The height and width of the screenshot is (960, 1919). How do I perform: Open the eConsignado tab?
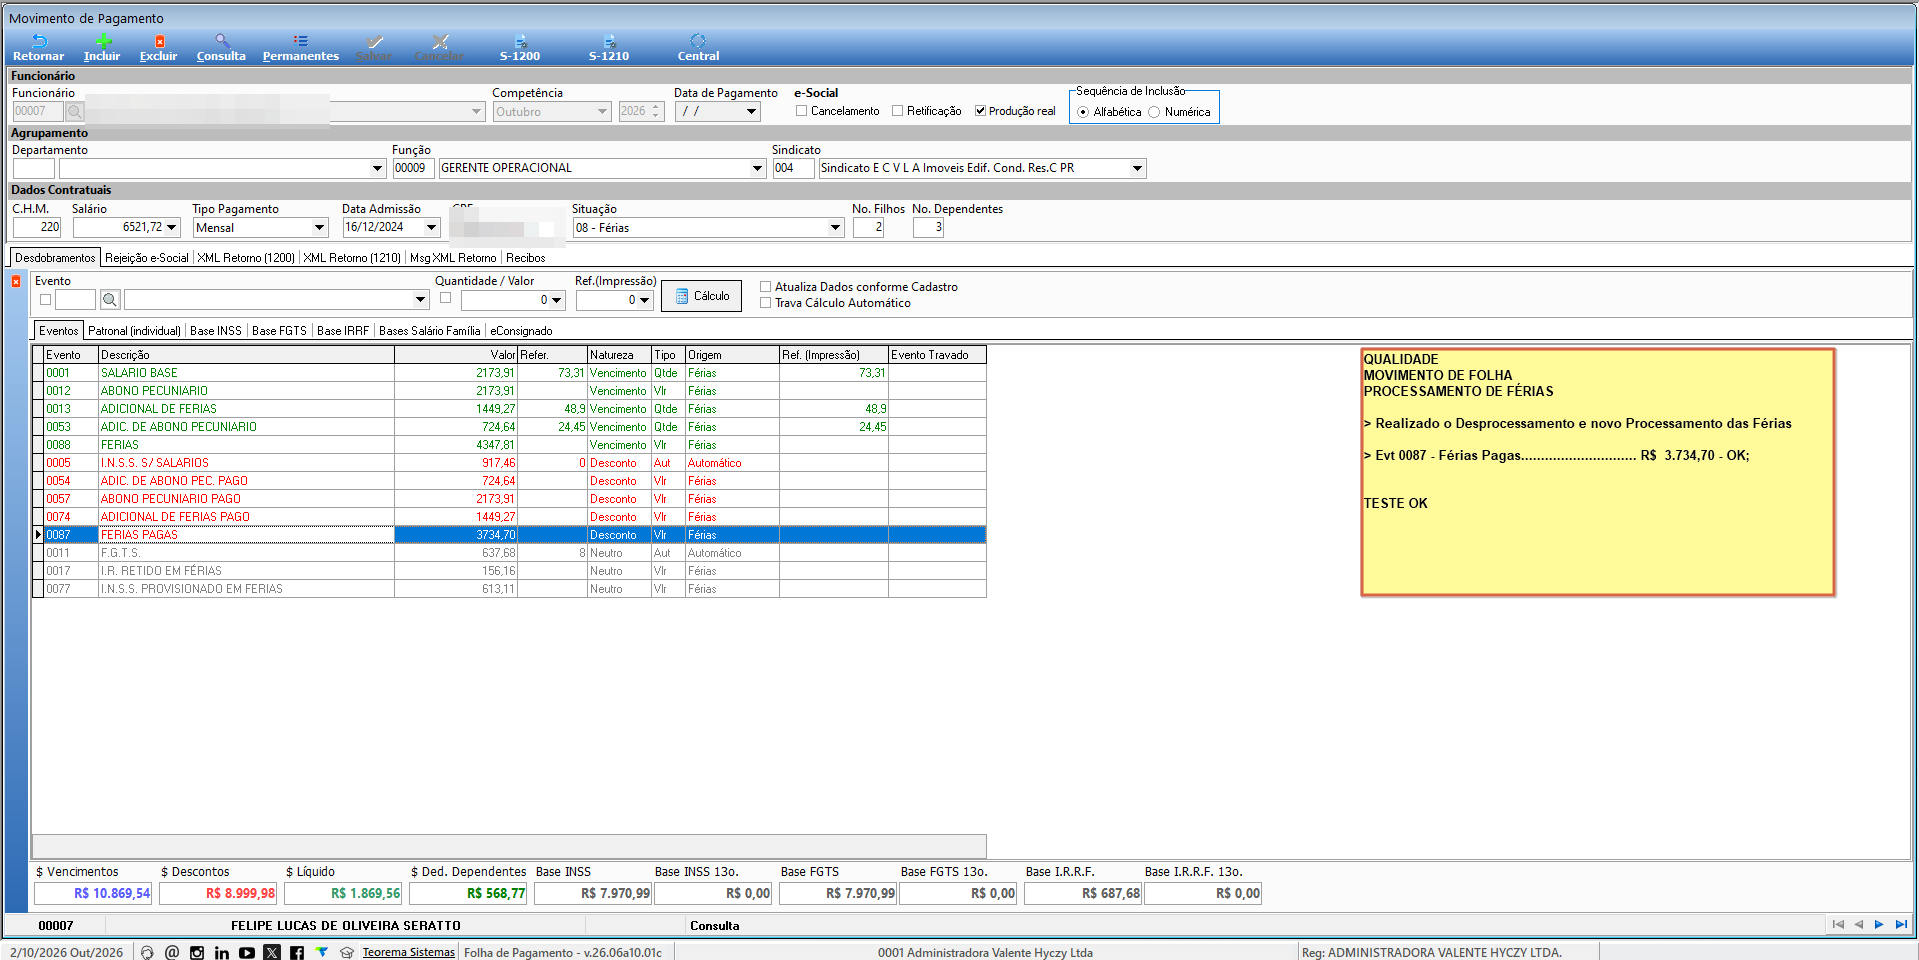[521, 331]
